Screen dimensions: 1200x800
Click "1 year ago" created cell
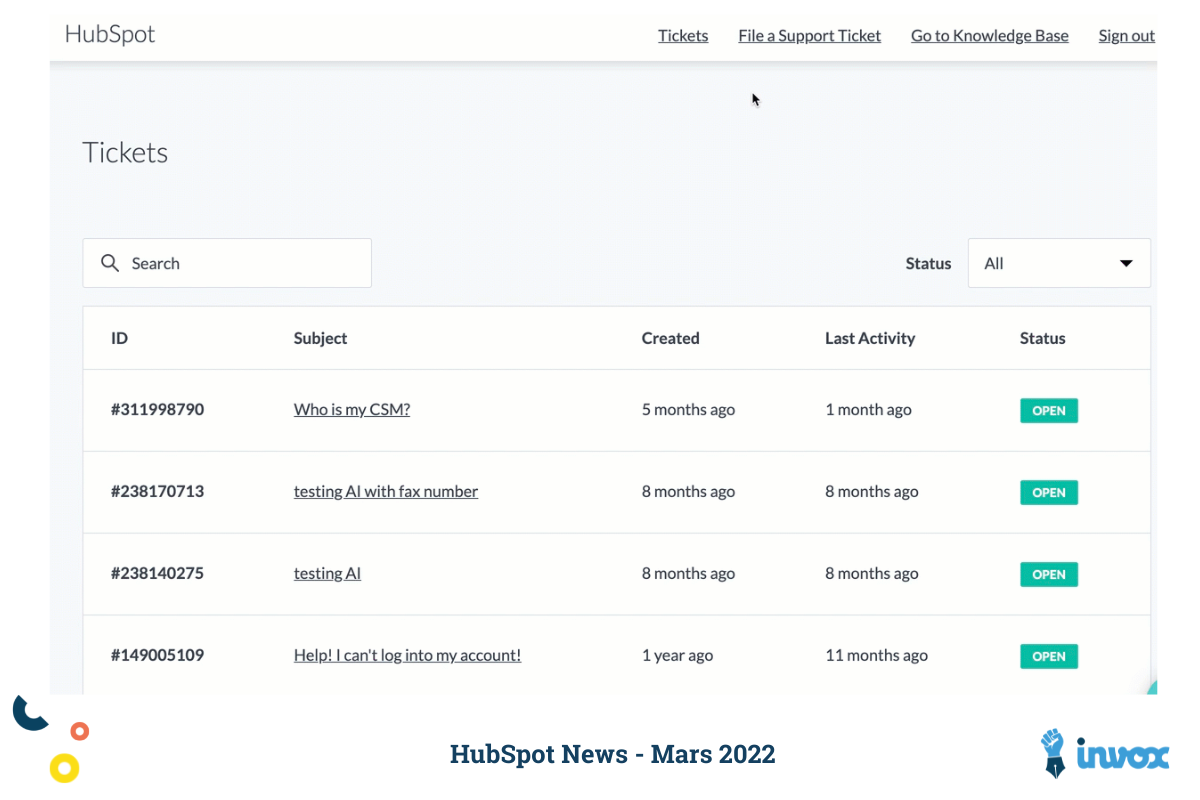677,656
